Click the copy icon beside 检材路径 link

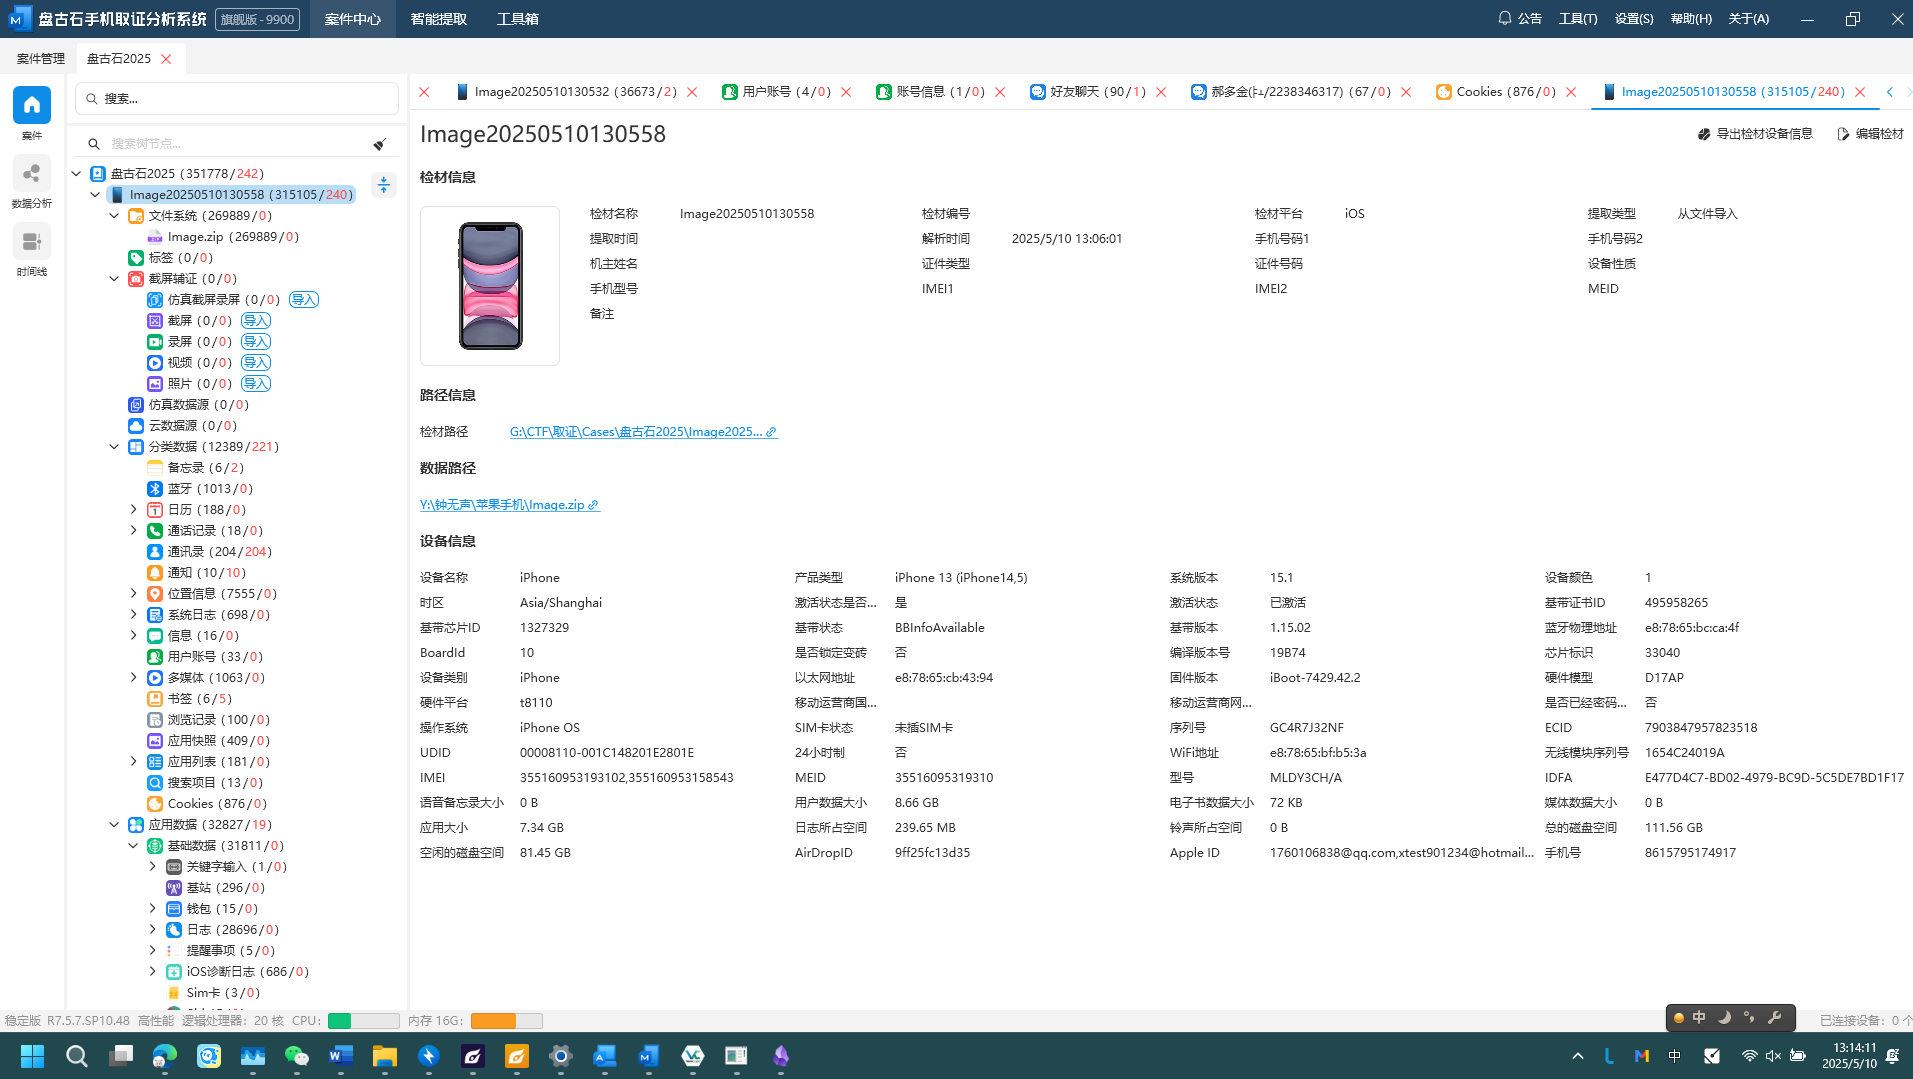772,432
